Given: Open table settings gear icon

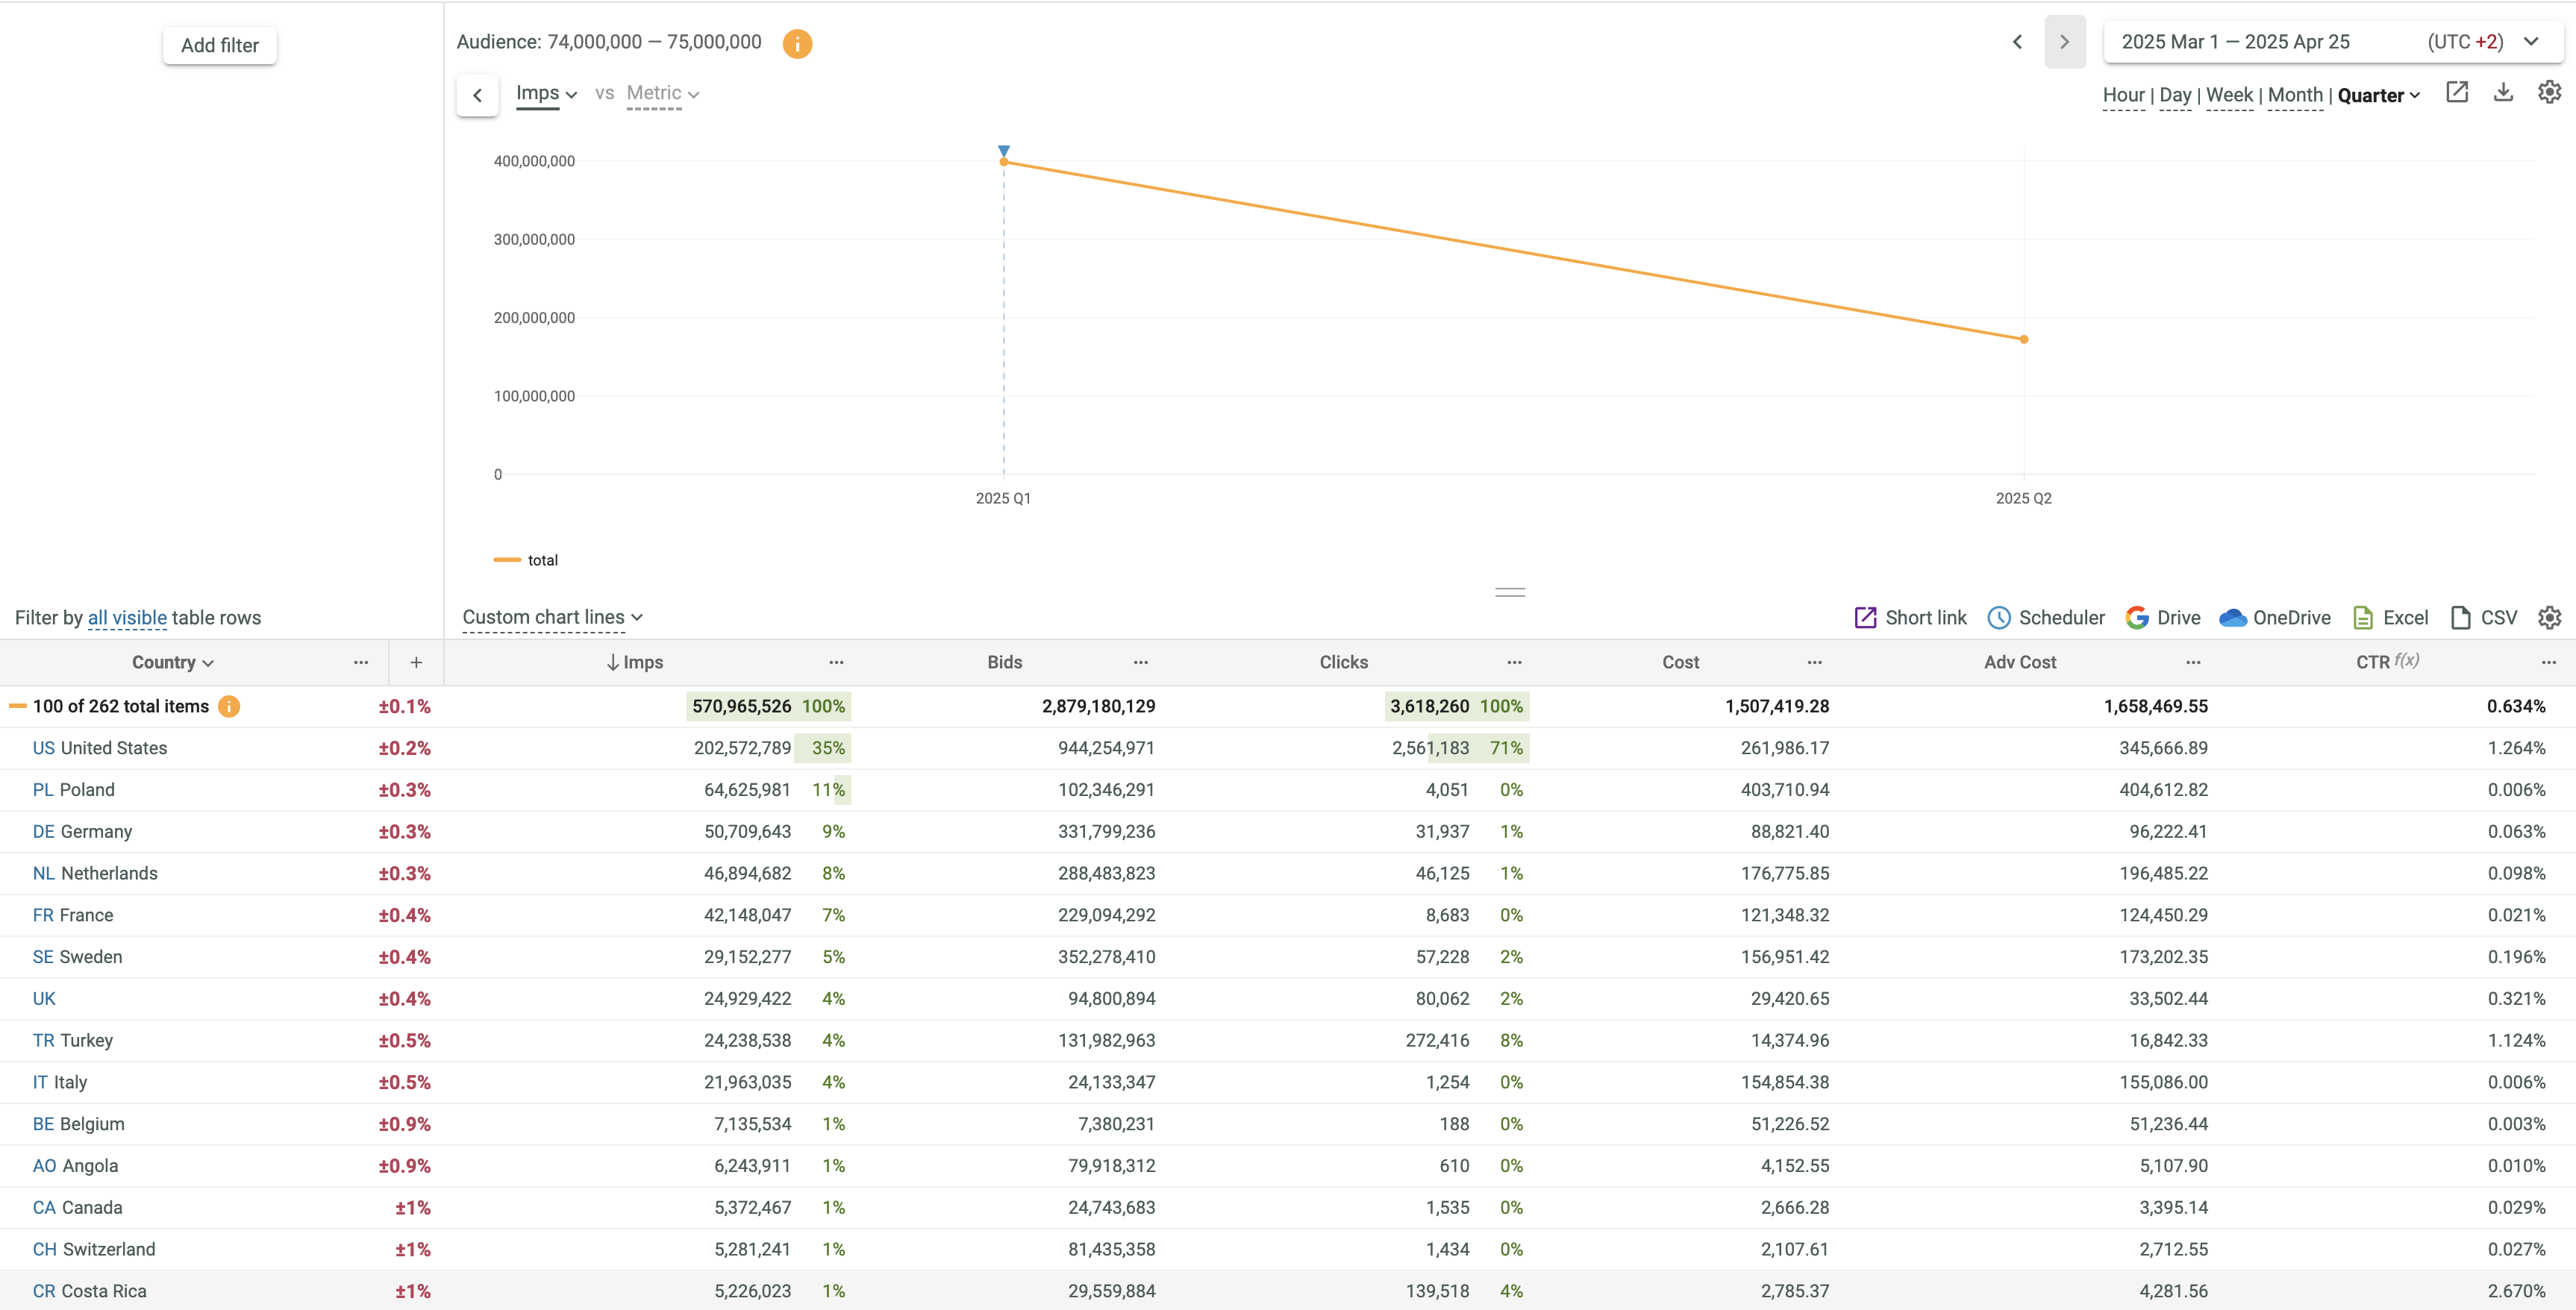Looking at the screenshot, I should tap(2549, 618).
